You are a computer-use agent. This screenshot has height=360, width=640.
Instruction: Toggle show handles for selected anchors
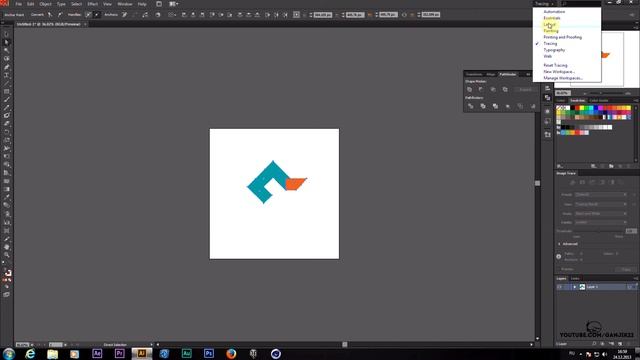[88, 15]
